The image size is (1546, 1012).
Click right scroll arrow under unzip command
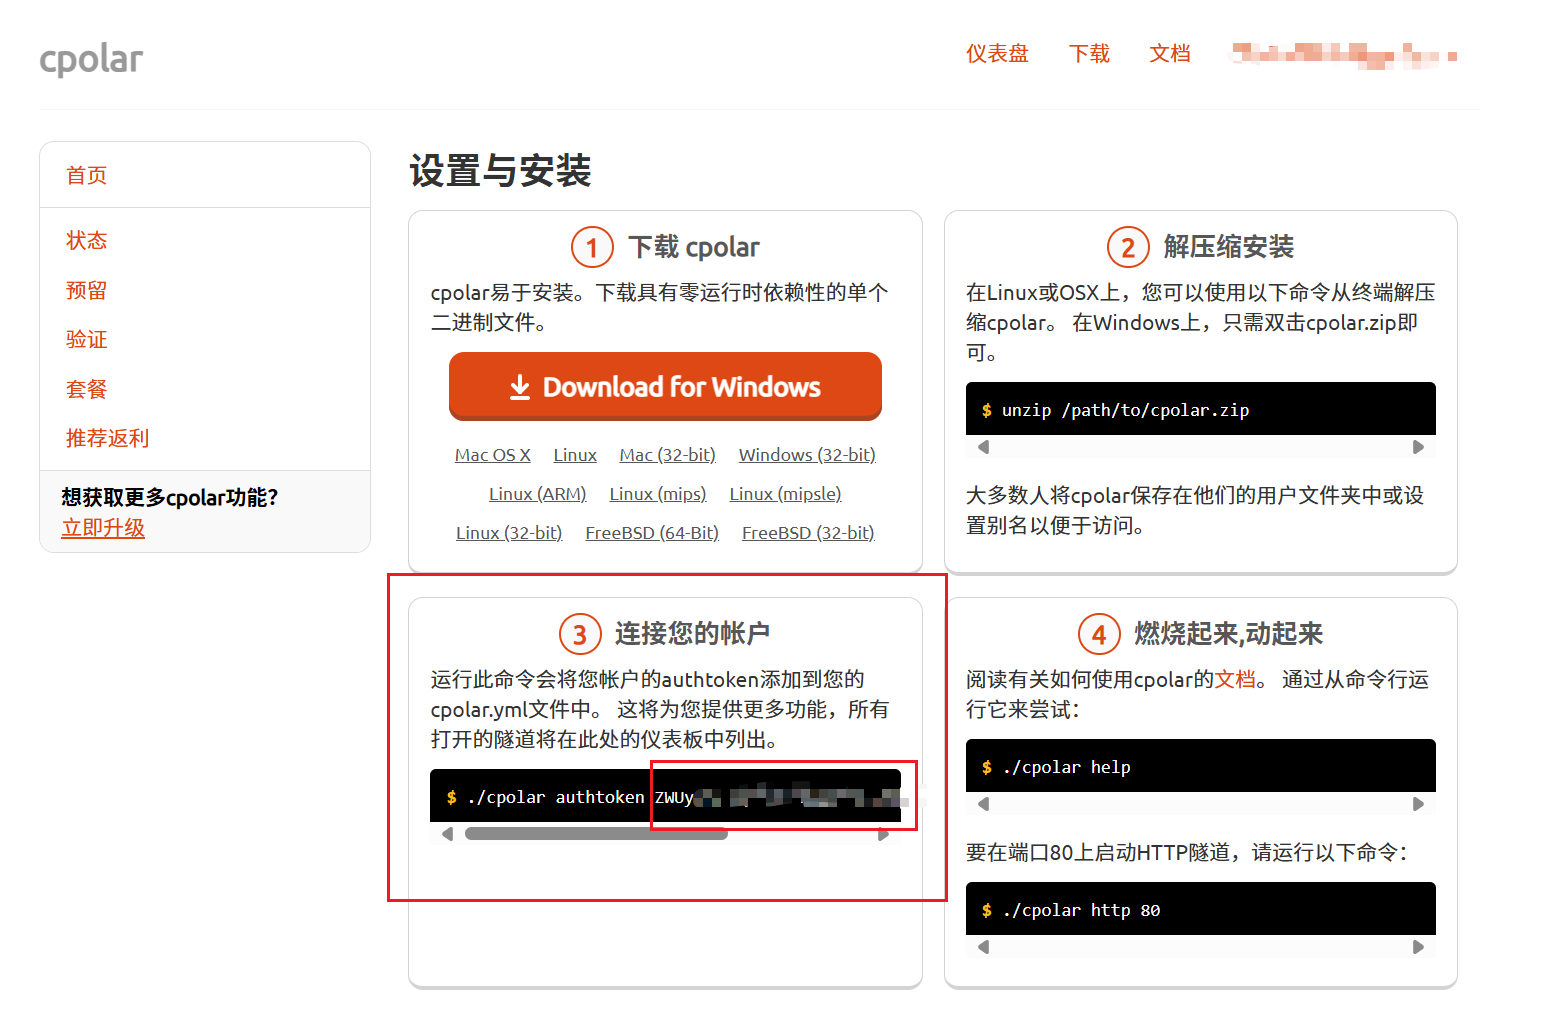(x=1418, y=447)
